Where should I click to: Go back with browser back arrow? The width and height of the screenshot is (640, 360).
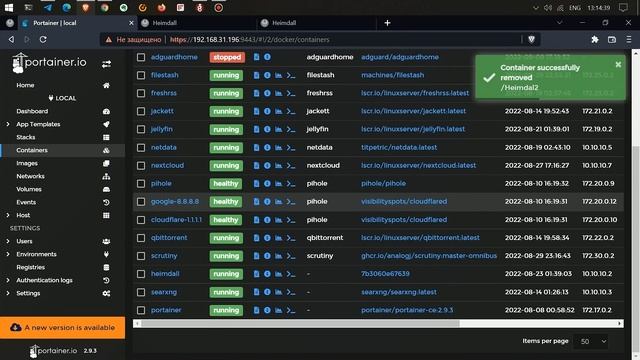[x=11, y=40]
